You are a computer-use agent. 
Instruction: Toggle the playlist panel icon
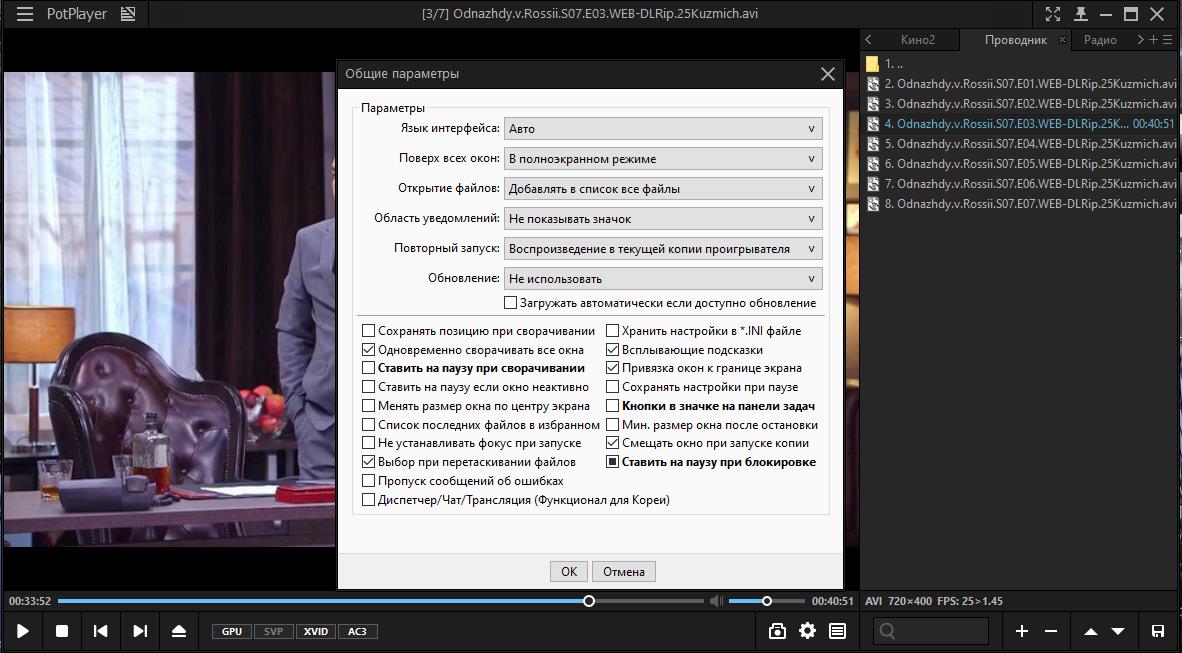837,631
